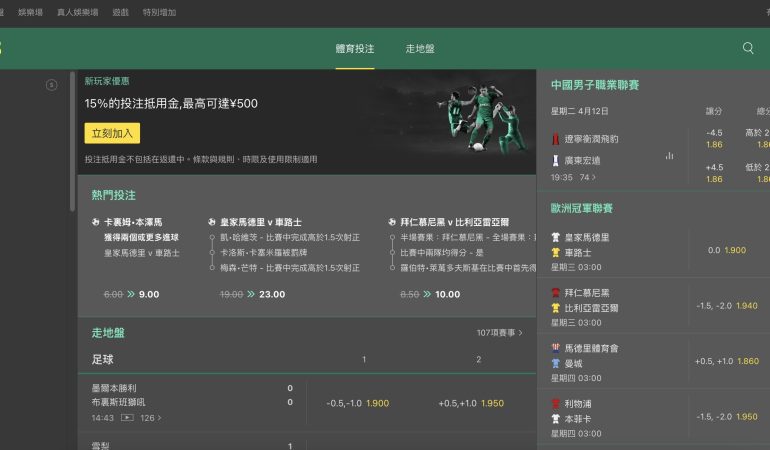This screenshot has height=450, width=770.
Task: Click the Liaoning team red jersey icon
Action: pyautogui.click(x=556, y=139)
